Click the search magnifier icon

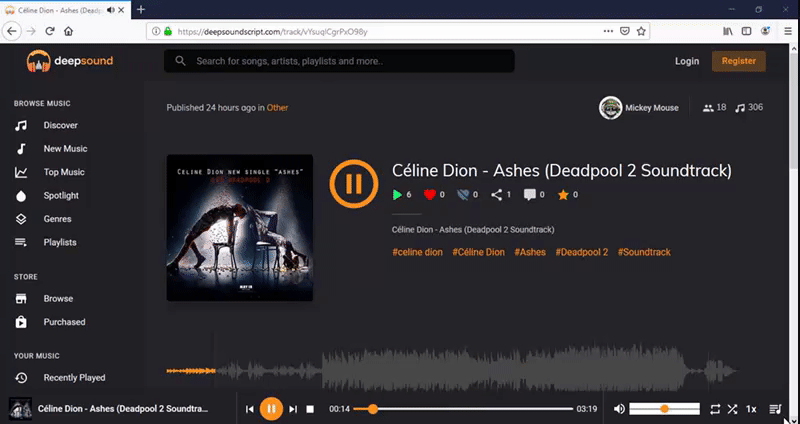[x=180, y=61]
